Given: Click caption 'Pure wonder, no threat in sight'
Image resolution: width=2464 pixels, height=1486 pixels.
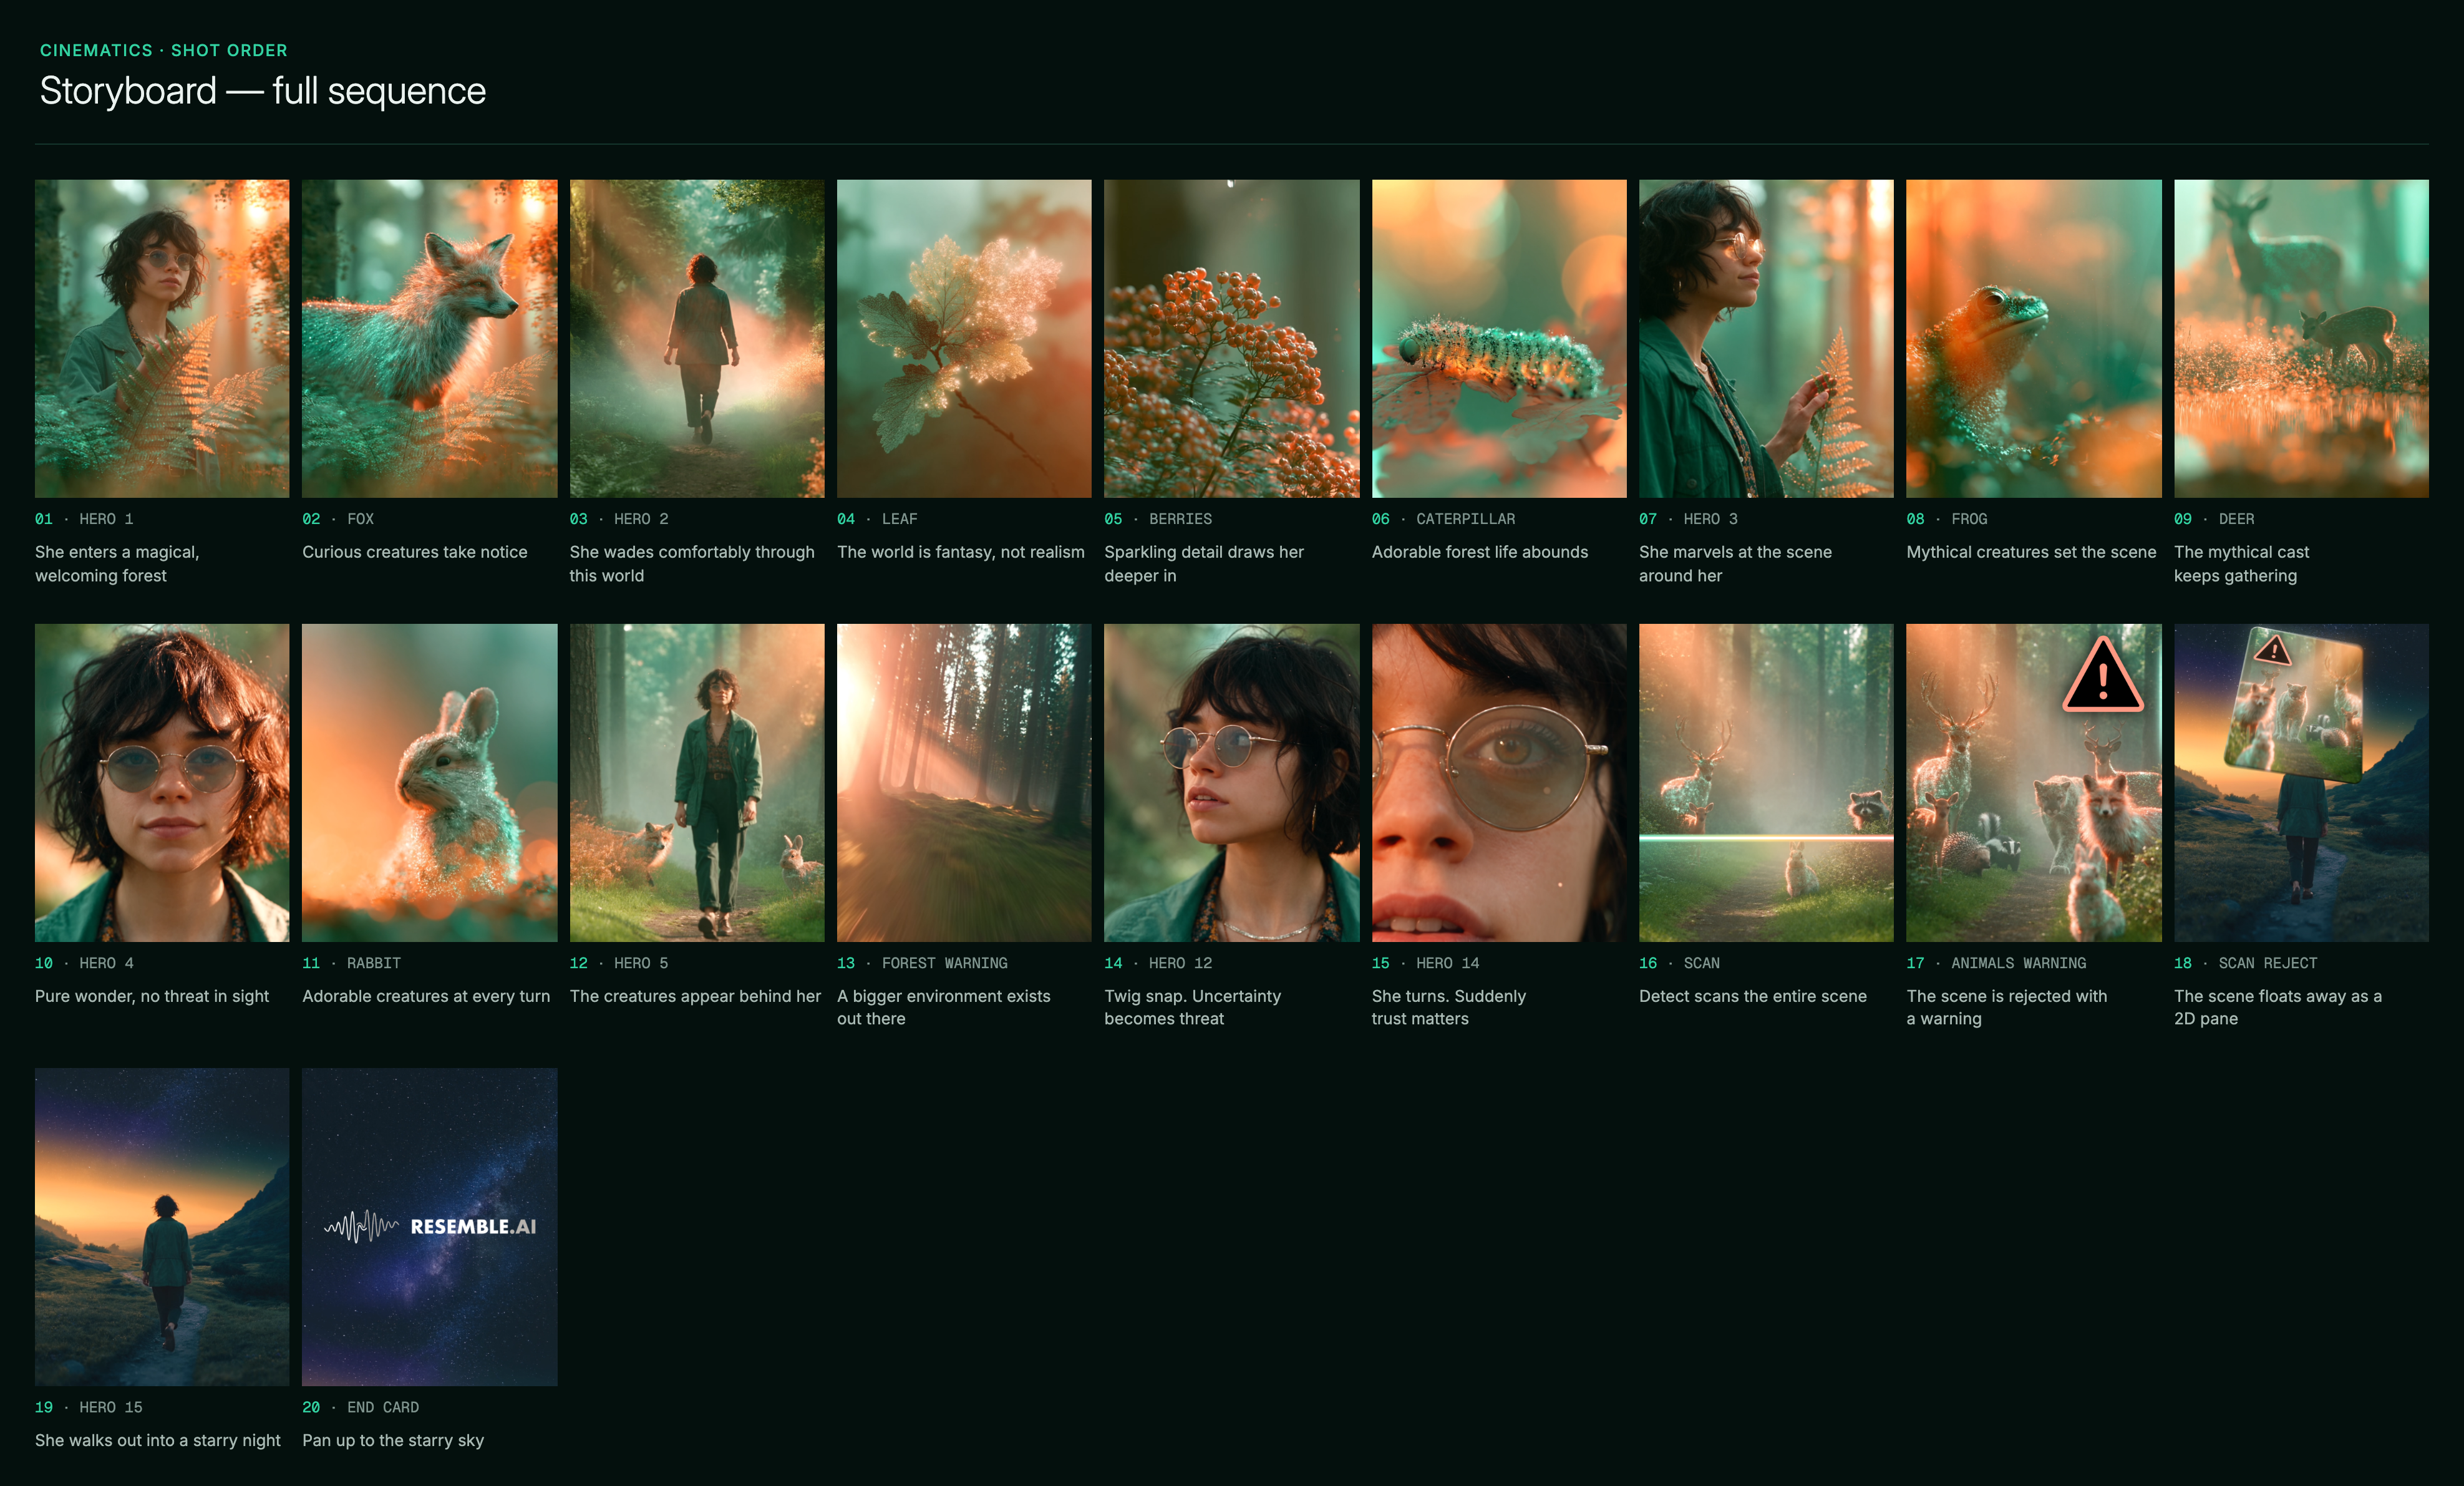Looking at the screenshot, I should (x=152, y=996).
